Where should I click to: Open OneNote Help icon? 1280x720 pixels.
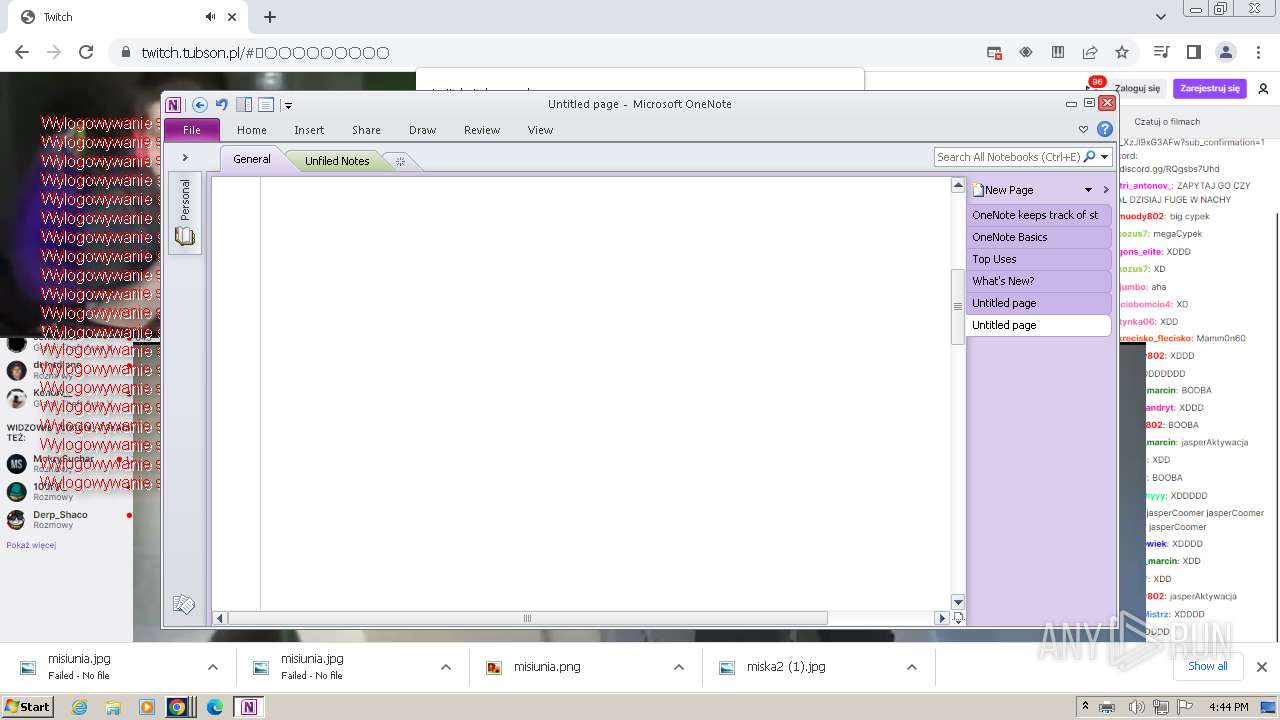(x=1105, y=129)
